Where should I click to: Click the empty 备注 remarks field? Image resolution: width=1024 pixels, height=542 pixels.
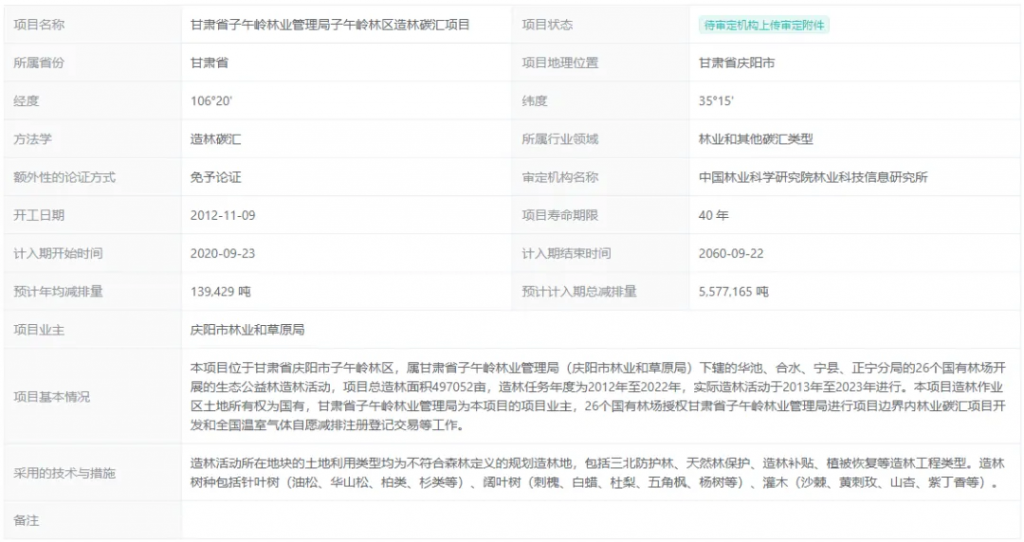tap(600, 521)
